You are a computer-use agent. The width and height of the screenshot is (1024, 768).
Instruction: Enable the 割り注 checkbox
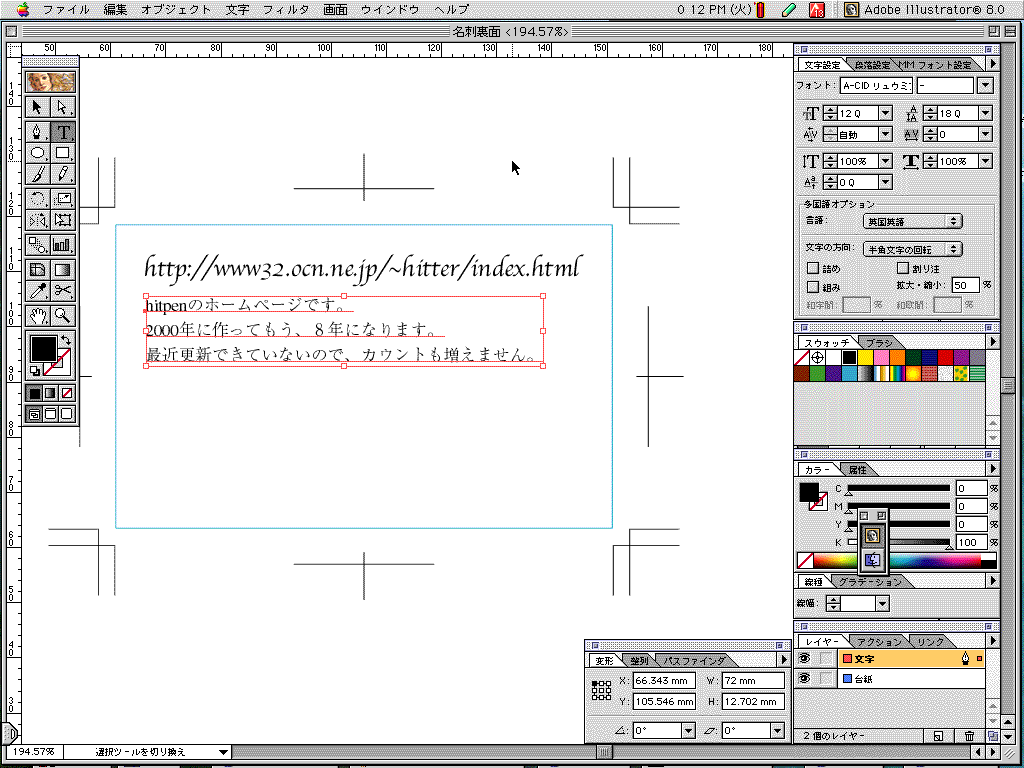tap(903, 268)
